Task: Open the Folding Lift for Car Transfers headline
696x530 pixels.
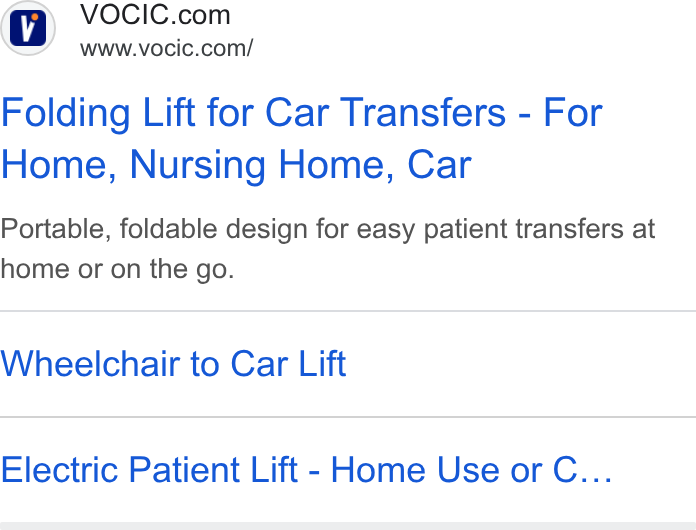Action: [x=302, y=138]
